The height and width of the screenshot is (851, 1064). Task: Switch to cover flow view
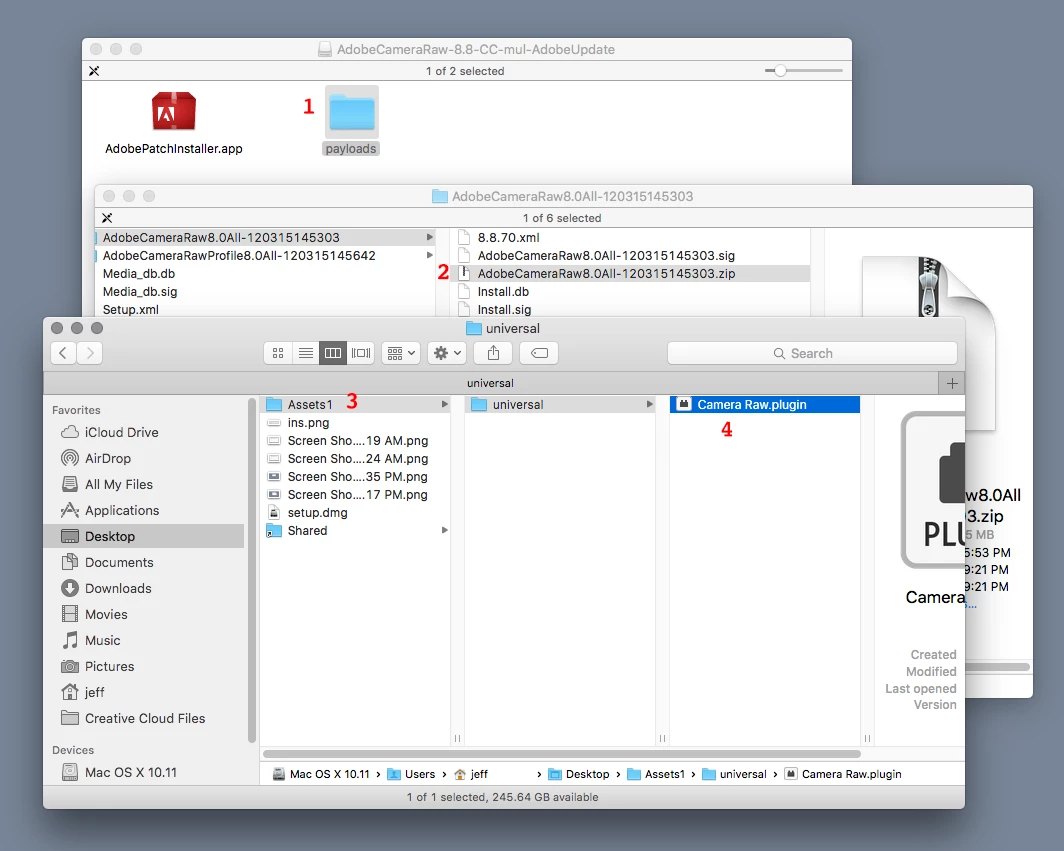[360, 353]
